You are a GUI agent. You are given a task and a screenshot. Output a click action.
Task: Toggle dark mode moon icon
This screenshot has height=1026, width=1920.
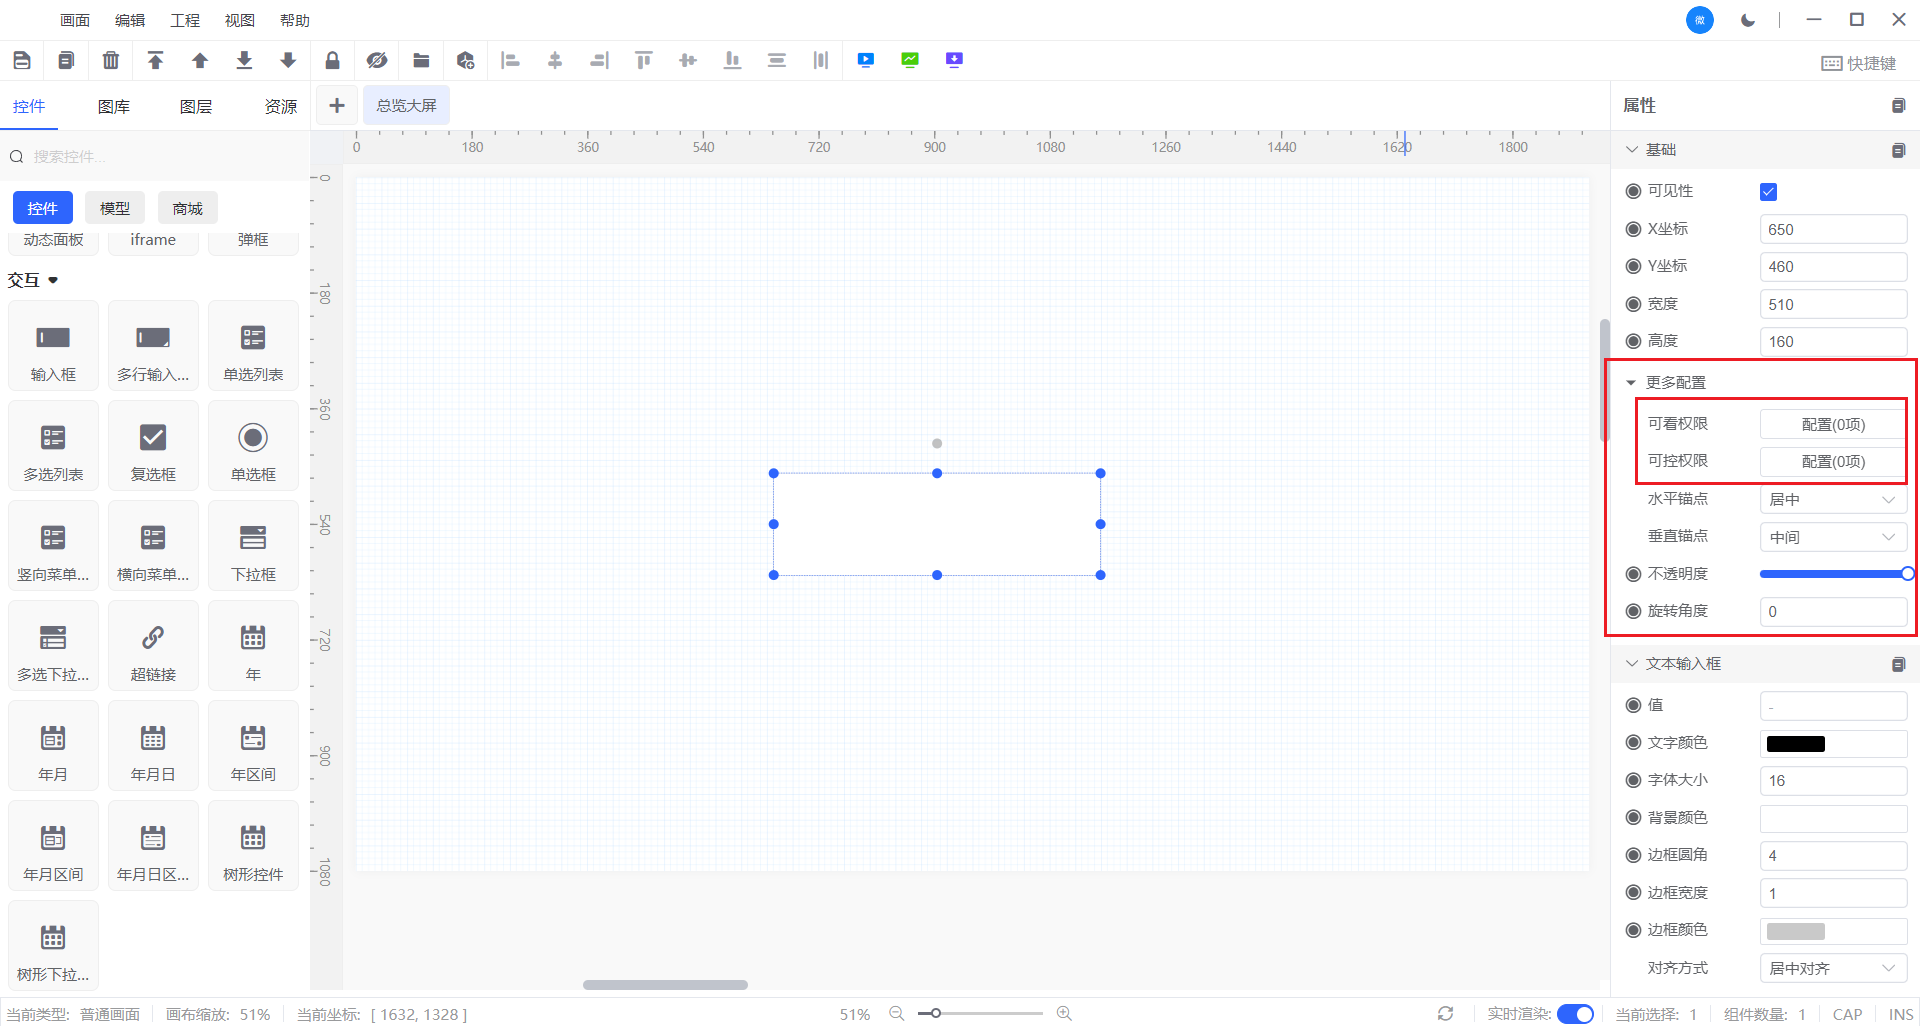pos(1748,20)
